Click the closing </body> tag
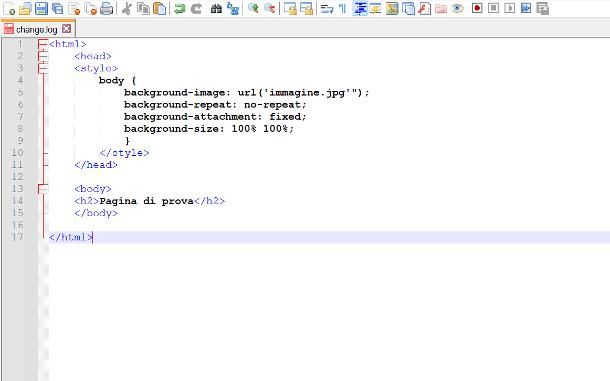 96,213
